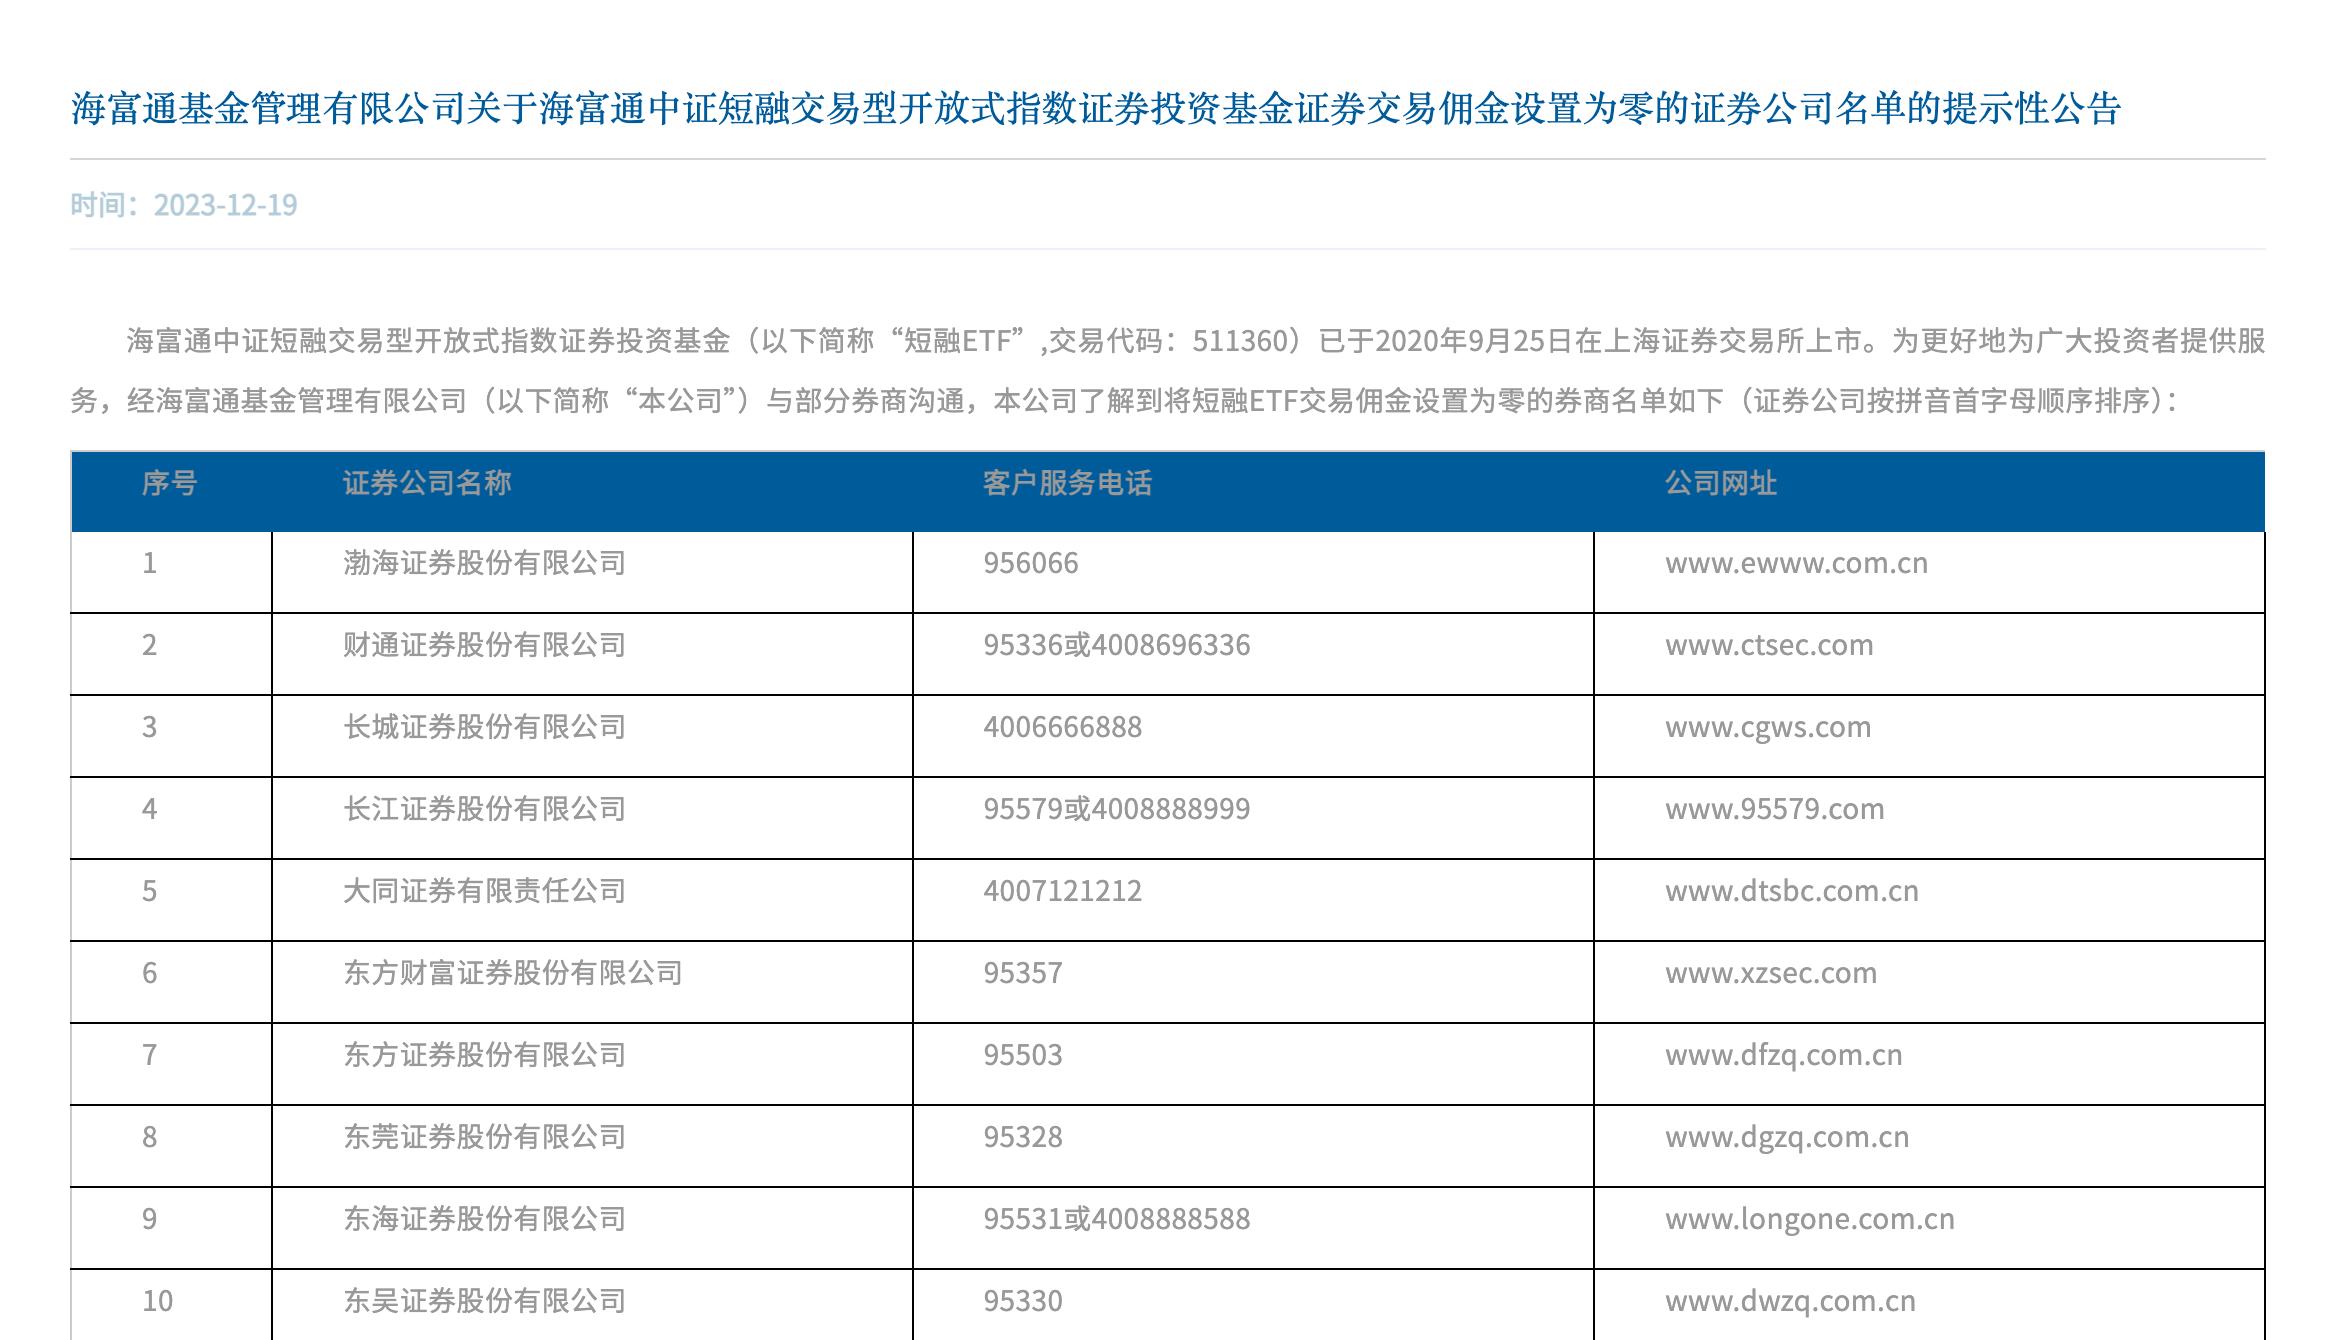Select phone number 4007121212
The width and height of the screenshot is (2336, 1340).
click(x=1062, y=891)
